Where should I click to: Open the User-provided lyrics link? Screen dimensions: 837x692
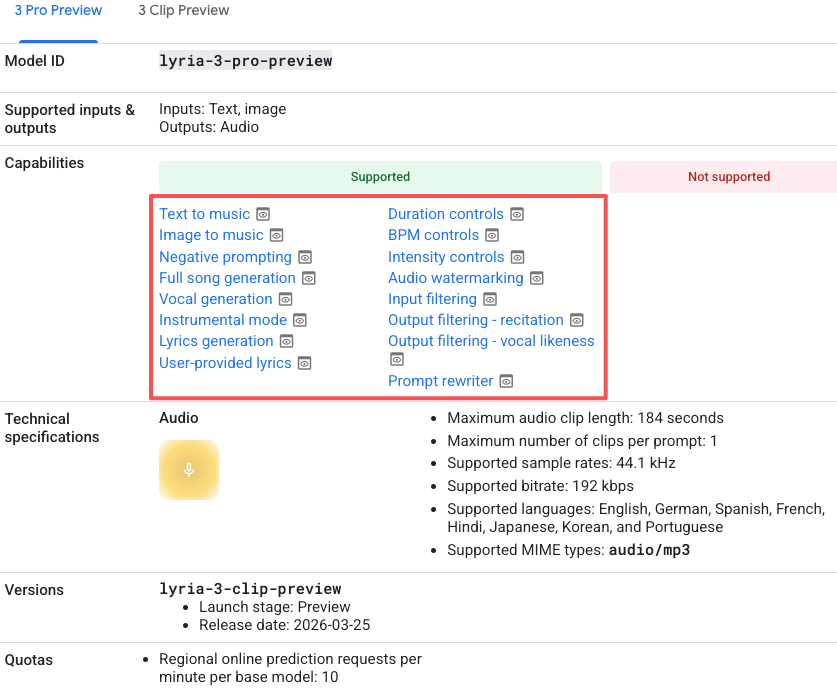click(225, 363)
